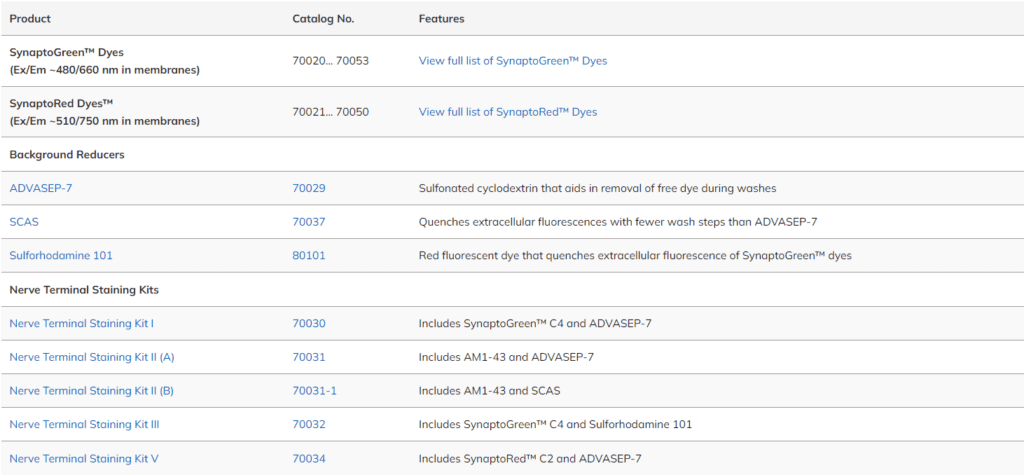Select catalog number 70037
1024x475 pixels.
(308, 222)
